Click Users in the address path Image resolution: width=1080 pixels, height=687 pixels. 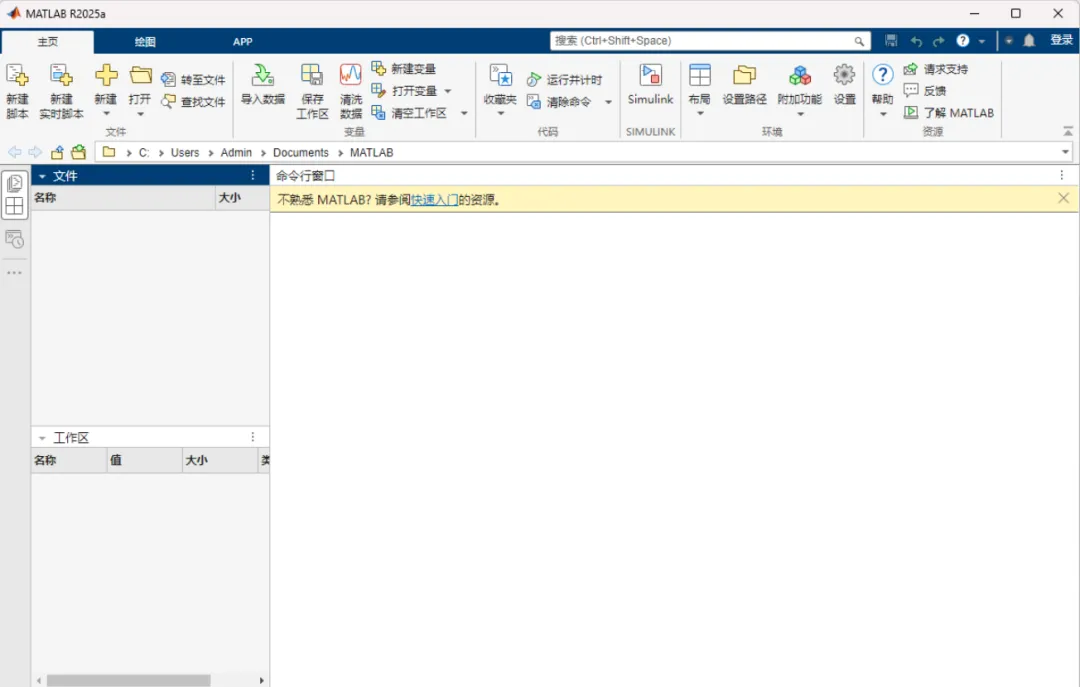(x=185, y=152)
